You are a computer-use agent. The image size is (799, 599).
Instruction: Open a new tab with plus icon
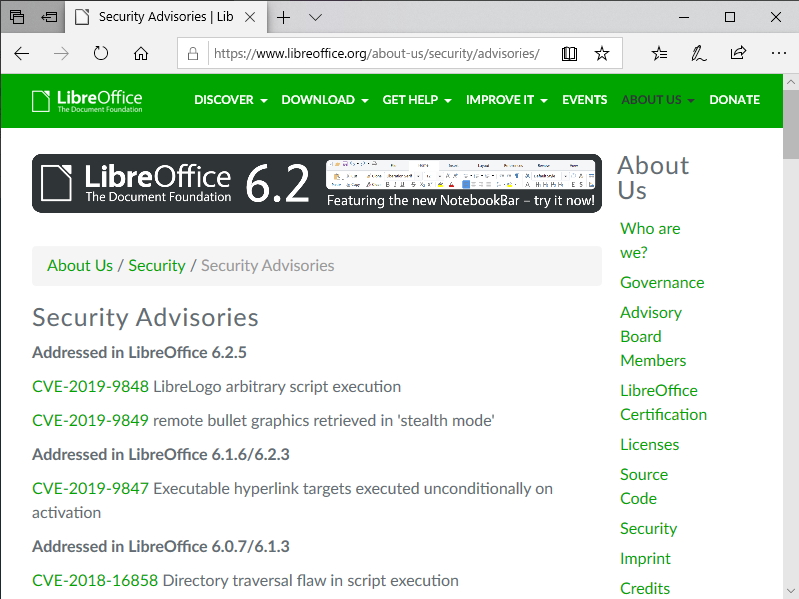(283, 17)
